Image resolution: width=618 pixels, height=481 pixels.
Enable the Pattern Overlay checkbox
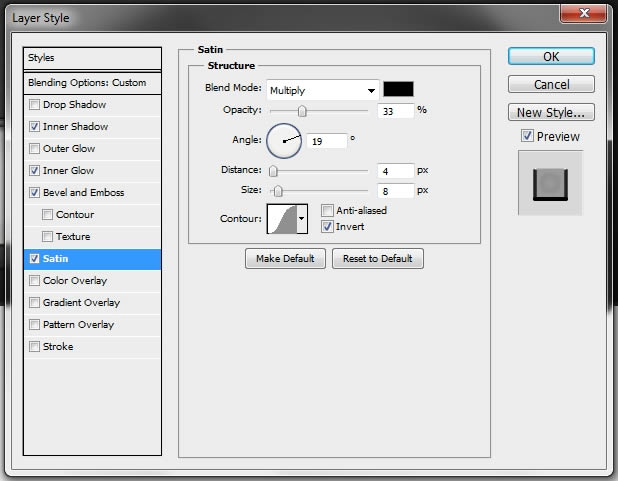(35, 324)
